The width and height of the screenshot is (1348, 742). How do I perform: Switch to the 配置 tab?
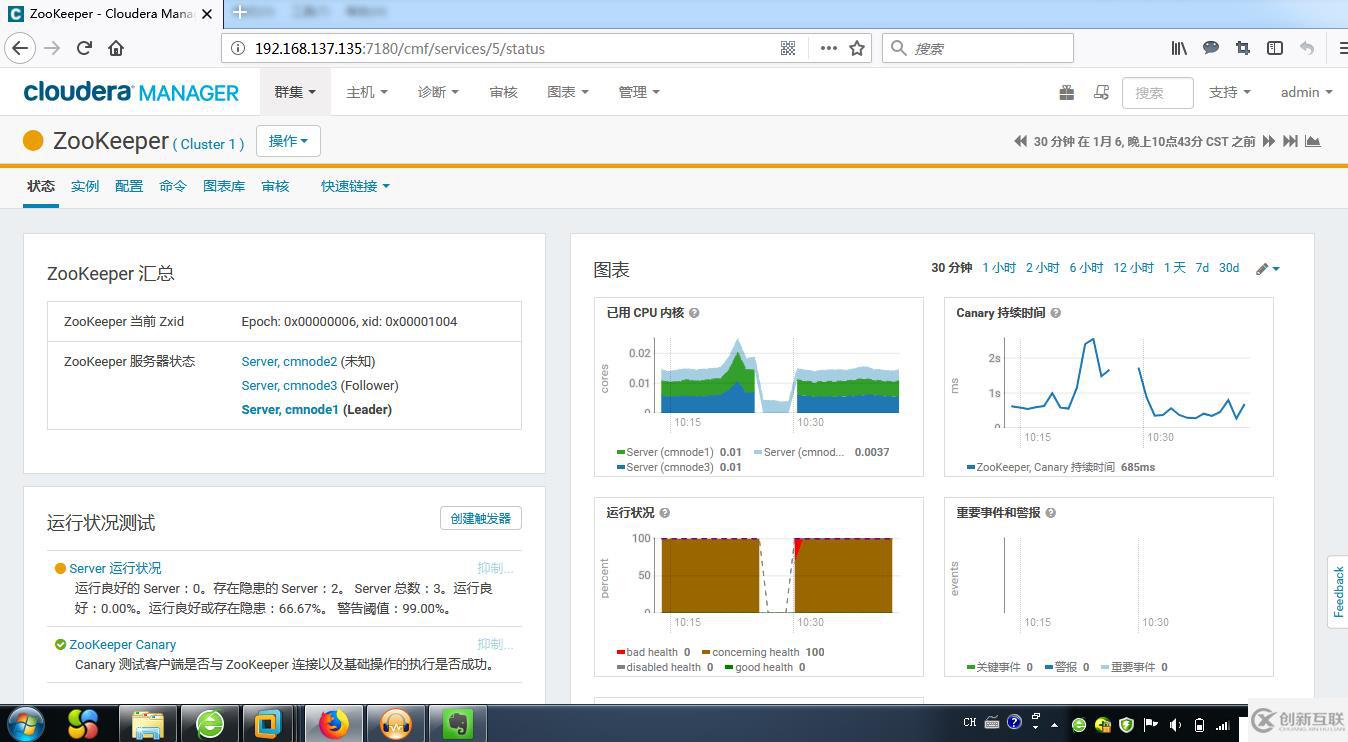(x=129, y=186)
